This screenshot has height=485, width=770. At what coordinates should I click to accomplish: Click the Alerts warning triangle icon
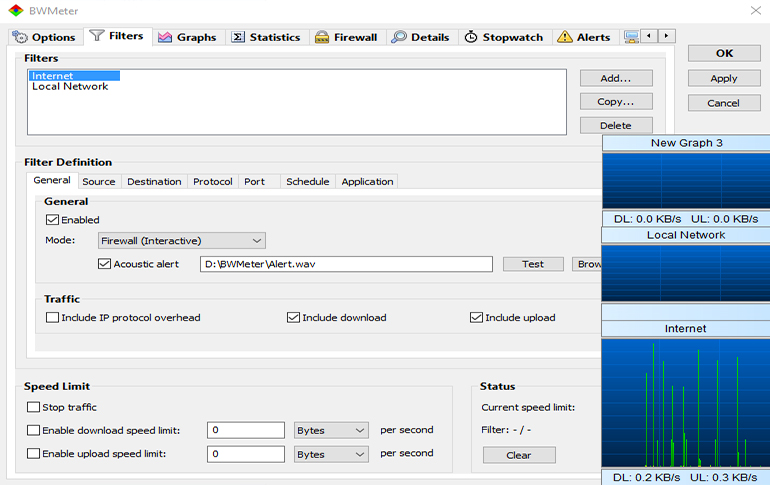coord(565,37)
